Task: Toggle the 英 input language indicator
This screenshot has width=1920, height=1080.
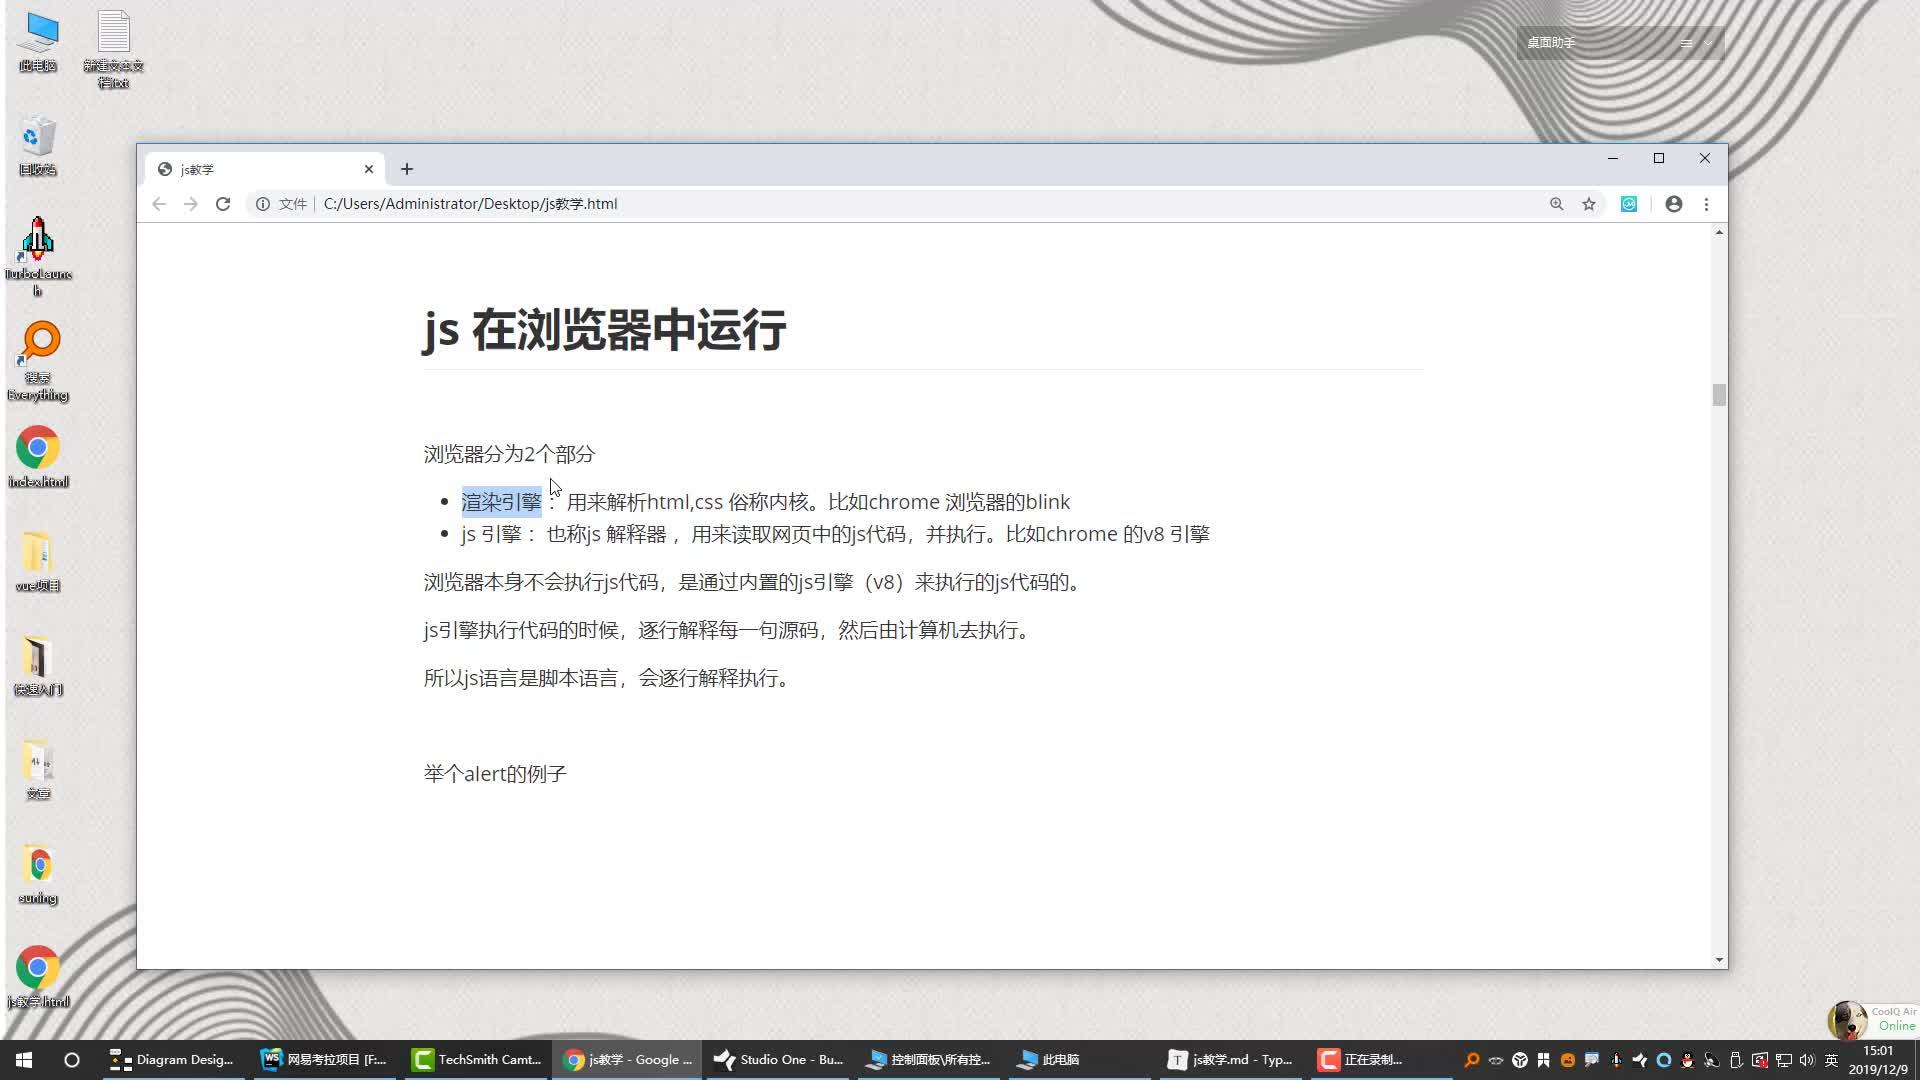Action: coord(1832,1060)
